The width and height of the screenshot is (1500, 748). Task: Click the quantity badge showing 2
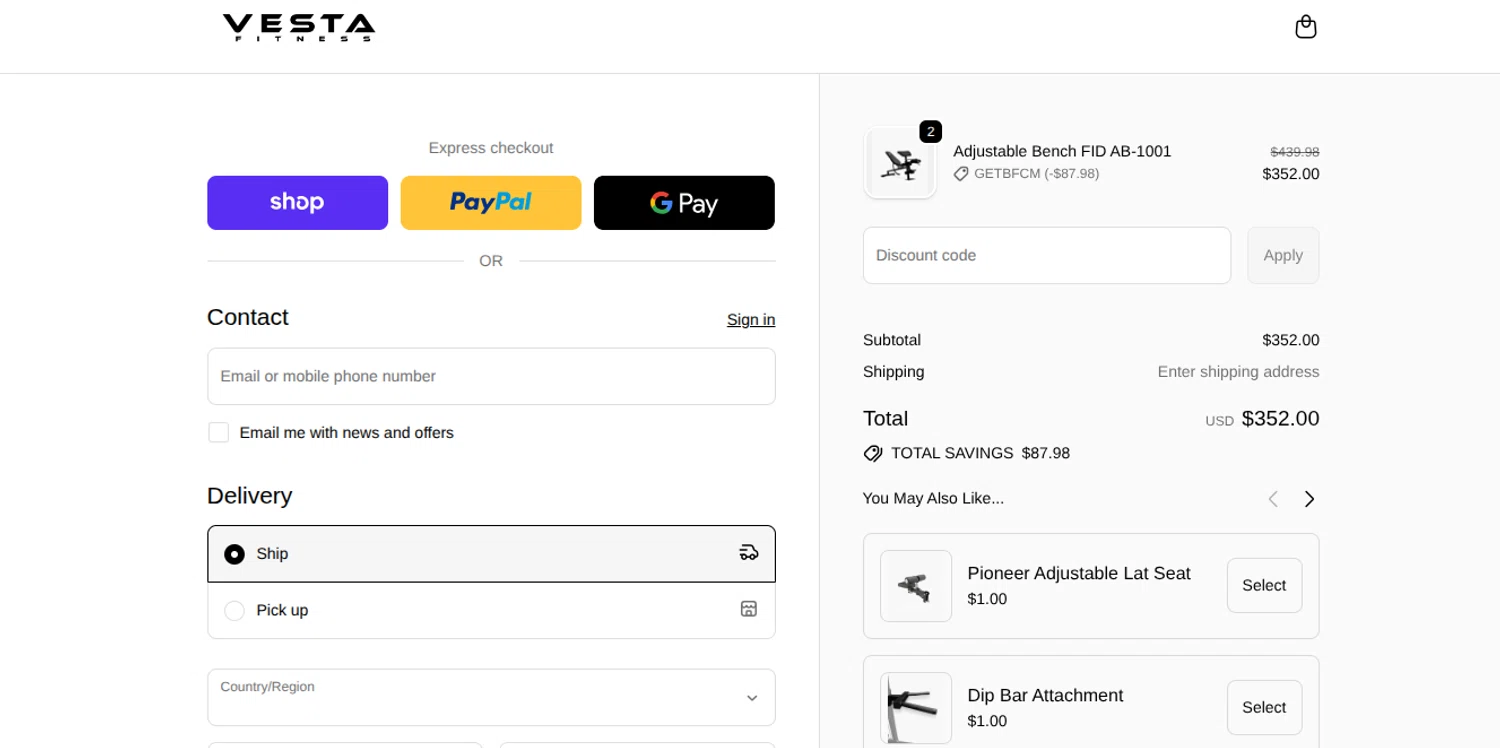[930, 132]
